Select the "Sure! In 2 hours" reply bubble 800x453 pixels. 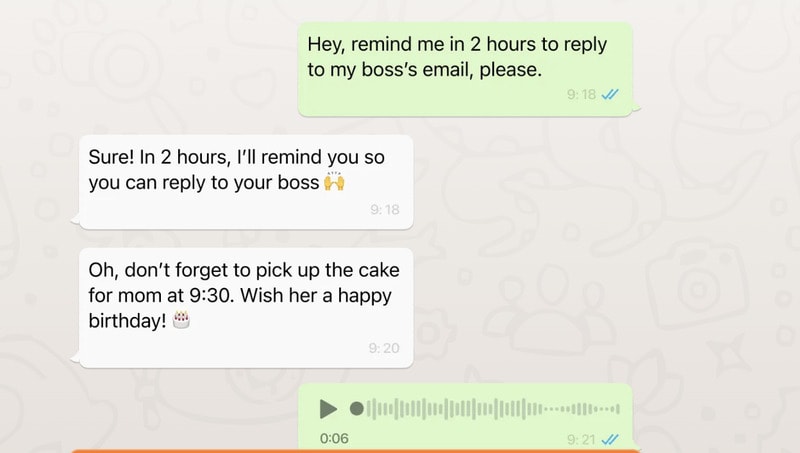pos(246,182)
